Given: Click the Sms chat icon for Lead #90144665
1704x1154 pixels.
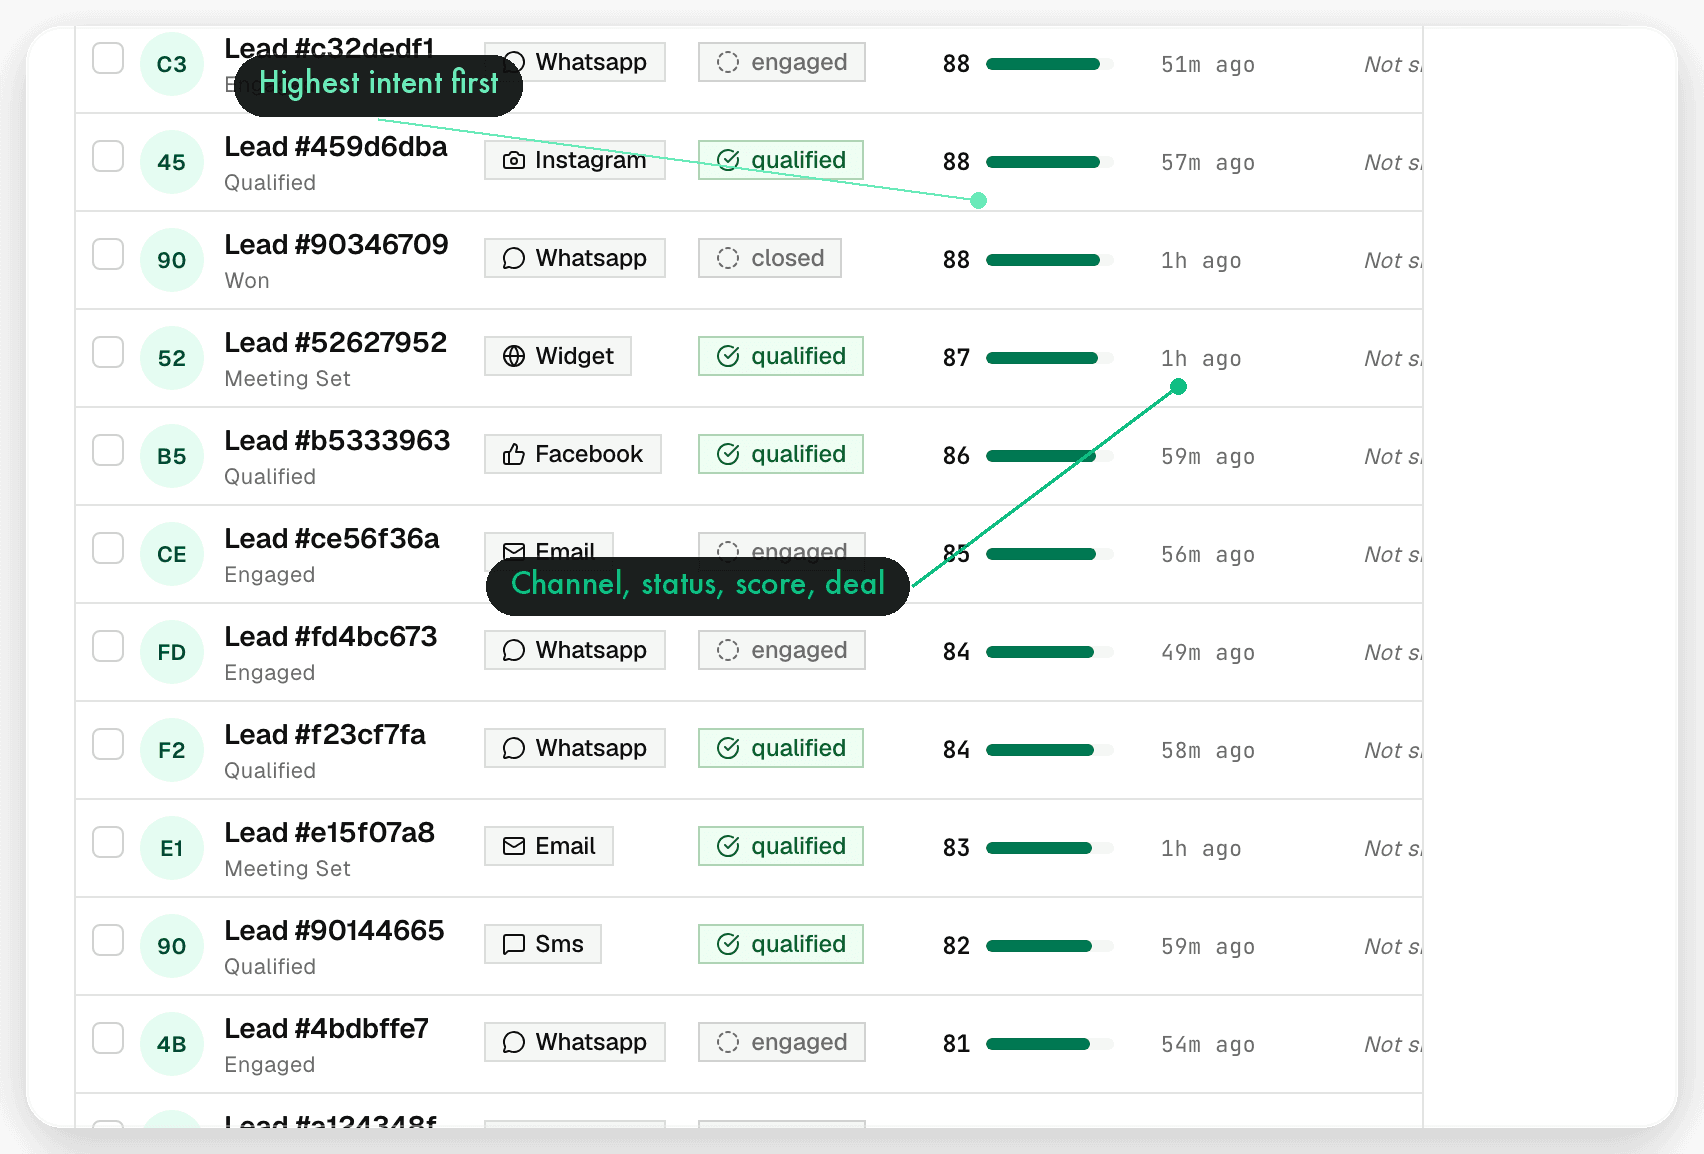Looking at the screenshot, I should [513, 944].
